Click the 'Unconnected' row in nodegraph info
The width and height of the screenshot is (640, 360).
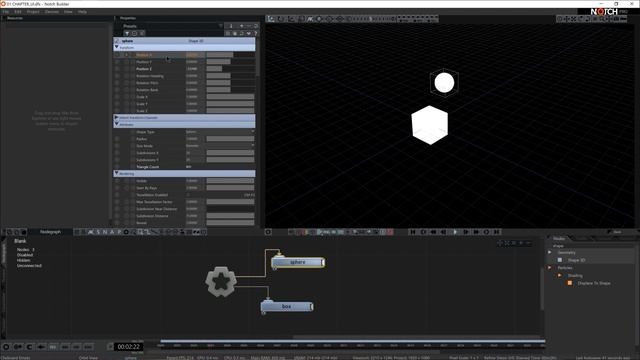pos(29,265)
